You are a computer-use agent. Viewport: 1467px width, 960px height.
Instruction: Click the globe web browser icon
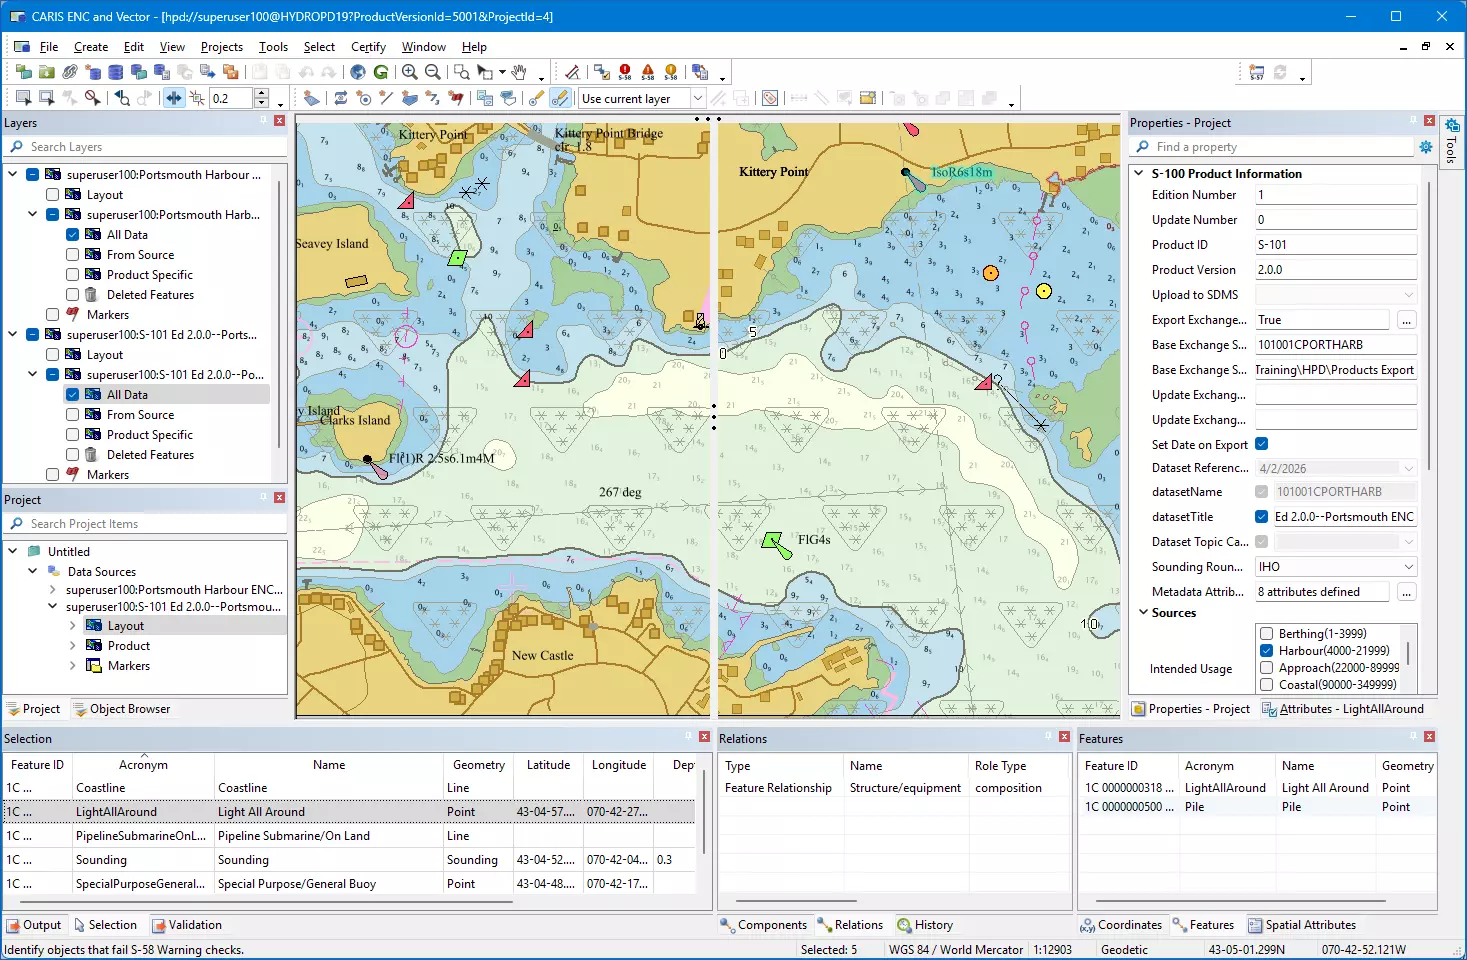pos(357,71)
